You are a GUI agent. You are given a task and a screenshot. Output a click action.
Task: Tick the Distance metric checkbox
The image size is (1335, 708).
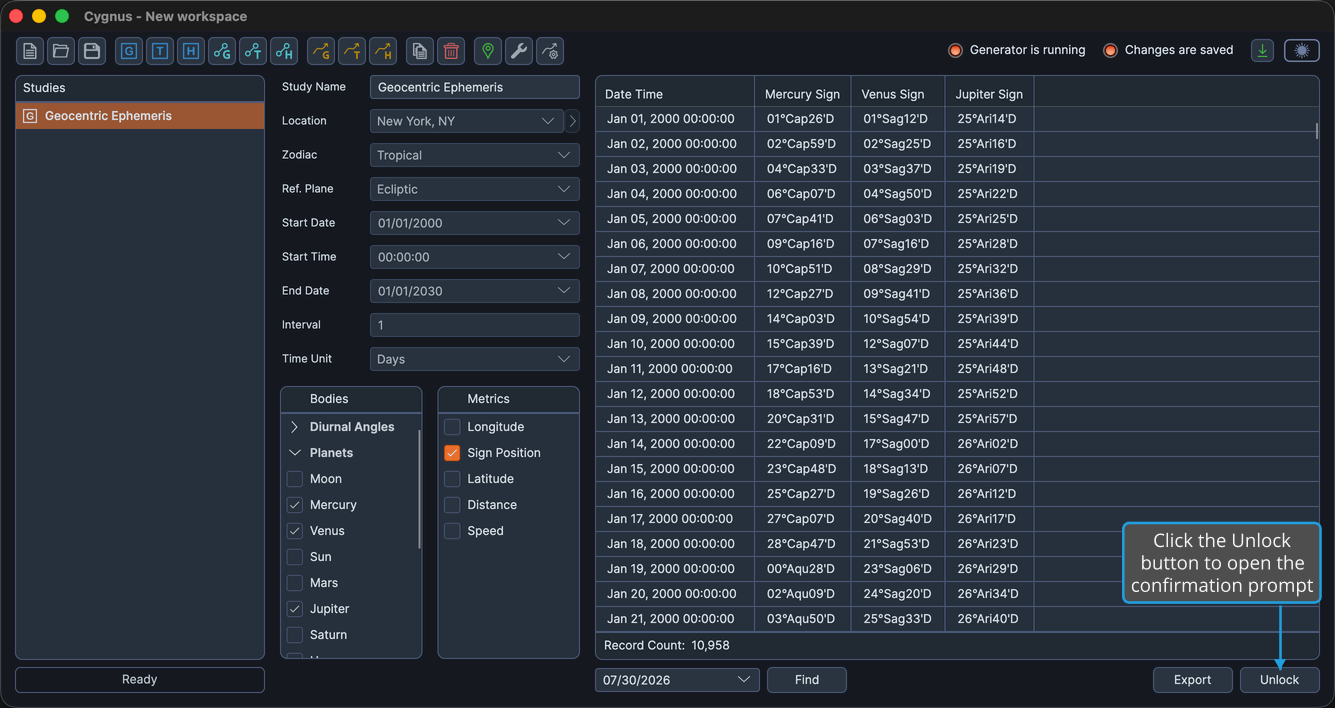point(452,505)
